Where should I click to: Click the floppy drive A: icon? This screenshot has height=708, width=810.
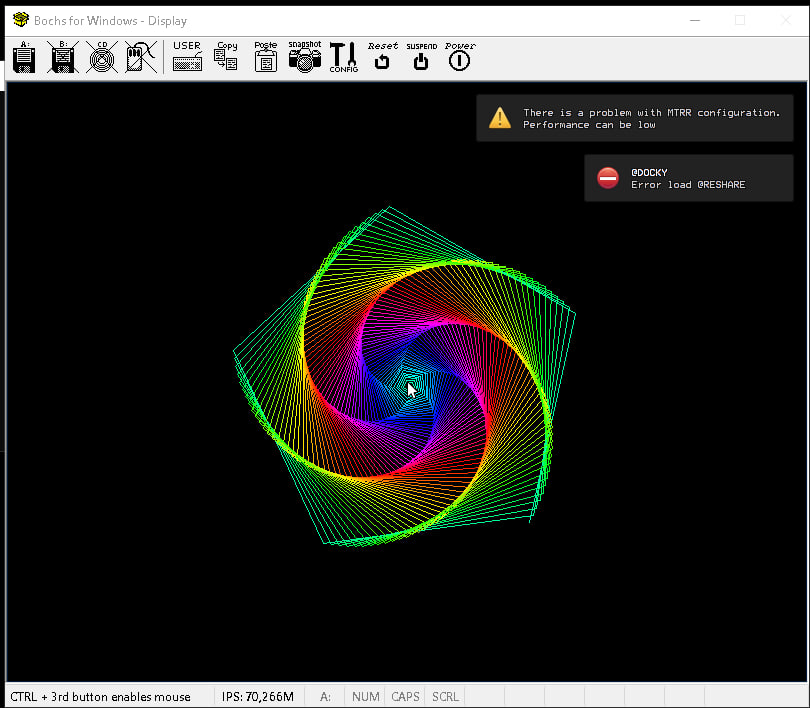click(24, 58)
